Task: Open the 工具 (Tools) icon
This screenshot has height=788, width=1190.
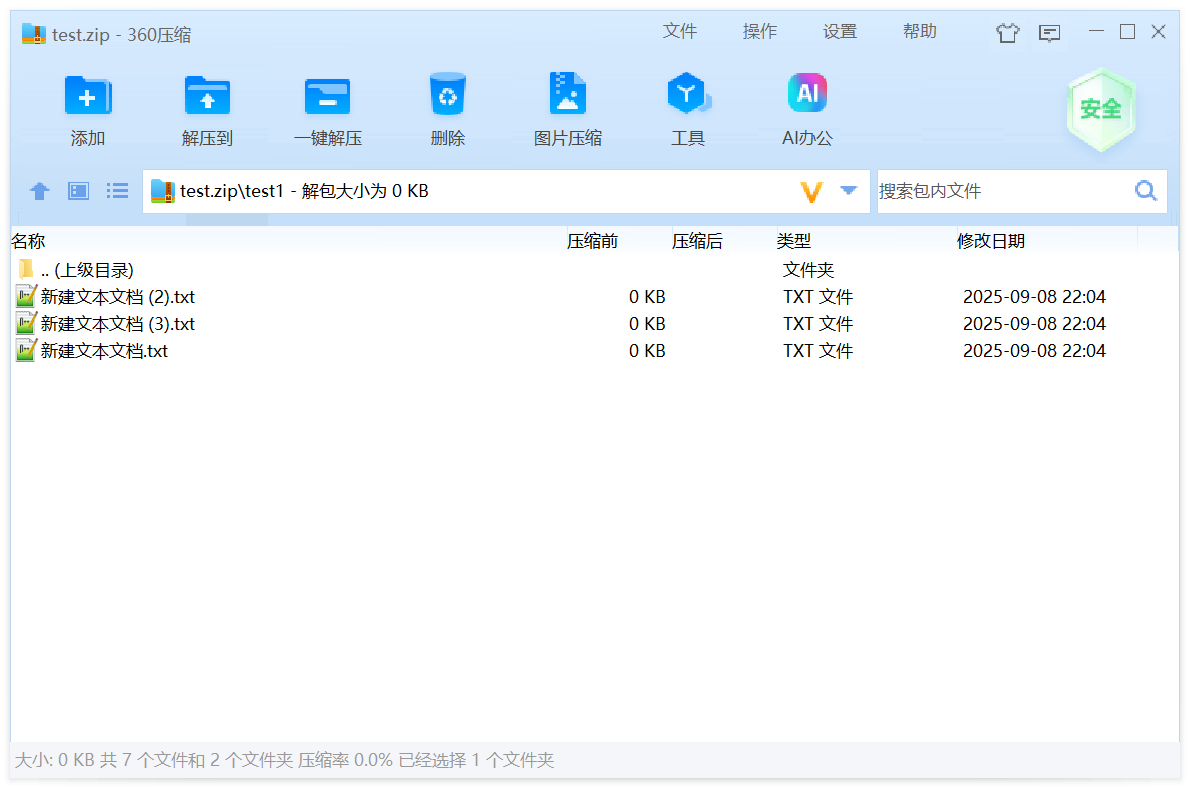Action: pos(687,96)
